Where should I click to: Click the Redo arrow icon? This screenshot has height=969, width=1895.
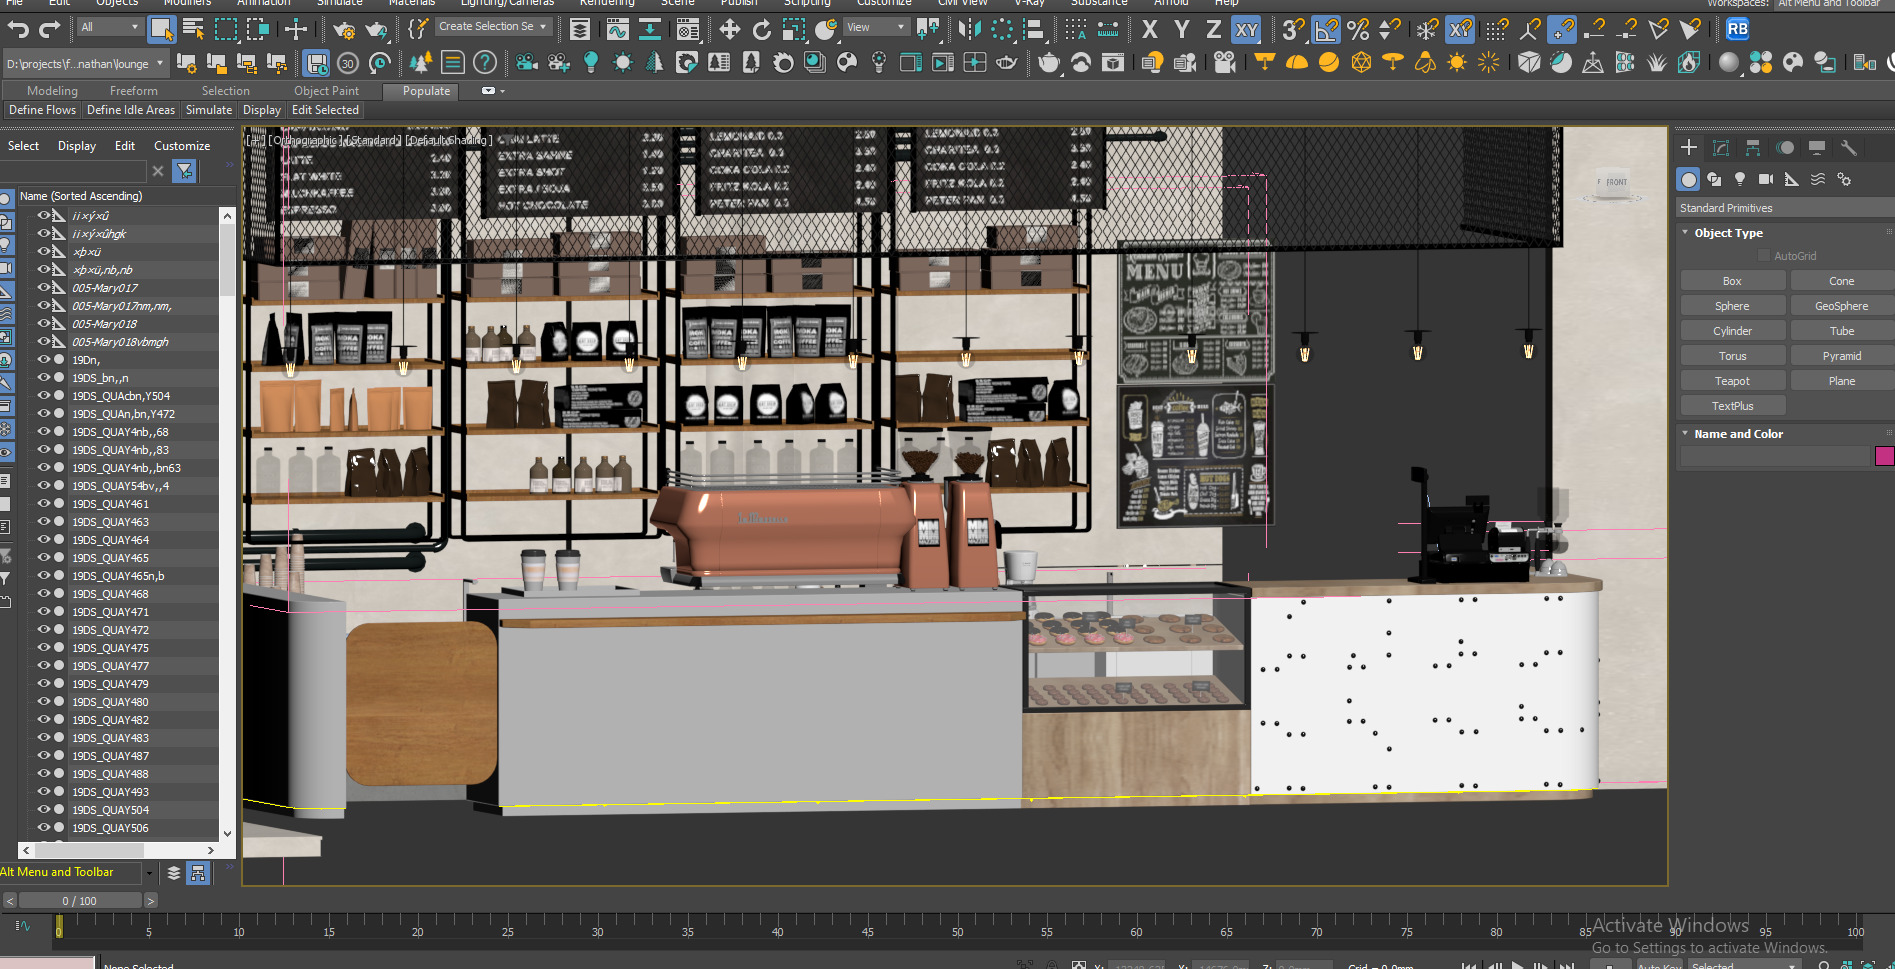49,29
